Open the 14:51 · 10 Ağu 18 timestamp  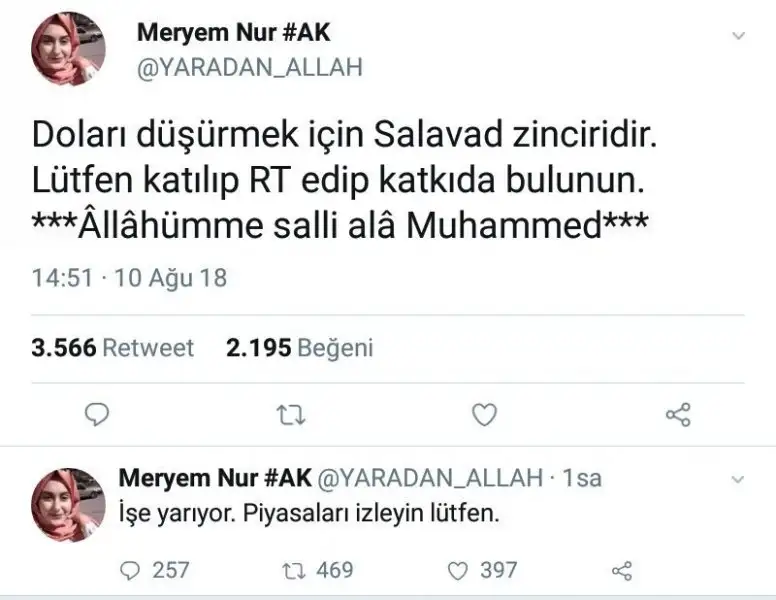[x=130, y=277]
